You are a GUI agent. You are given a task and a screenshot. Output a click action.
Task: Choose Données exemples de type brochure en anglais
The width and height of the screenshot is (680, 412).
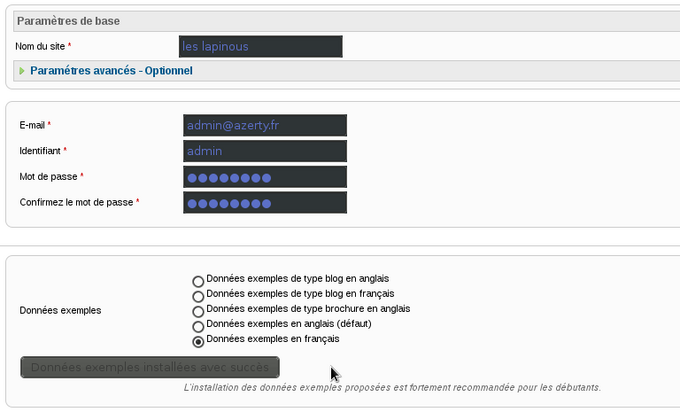pos(198,312)
